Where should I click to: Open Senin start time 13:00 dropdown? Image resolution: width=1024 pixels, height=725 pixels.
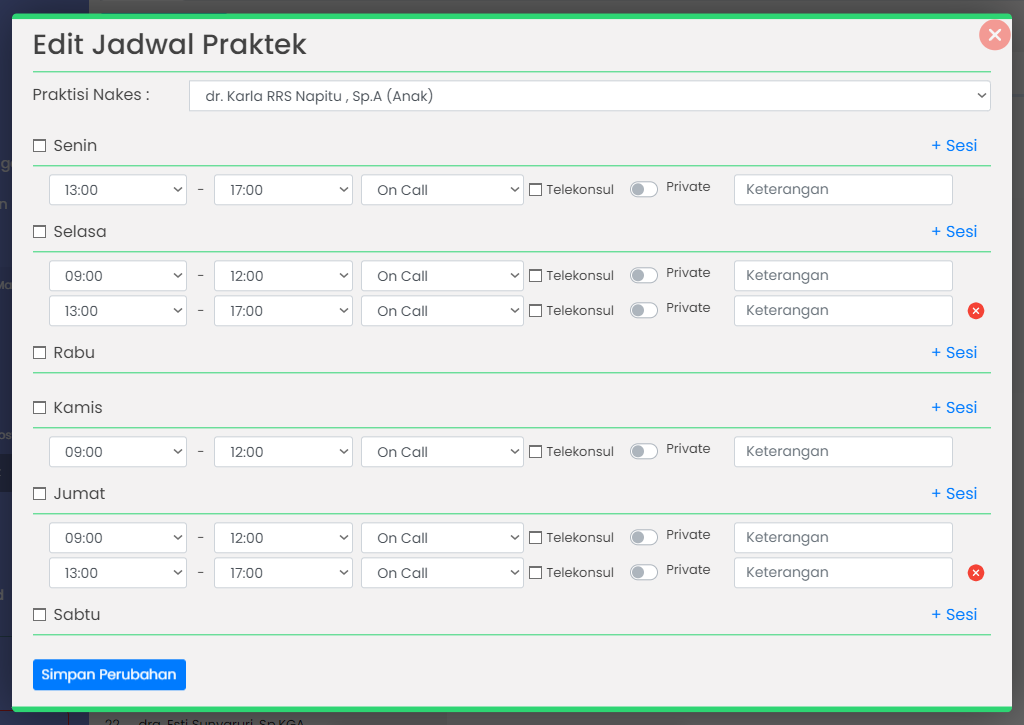[x=118, y=190]
